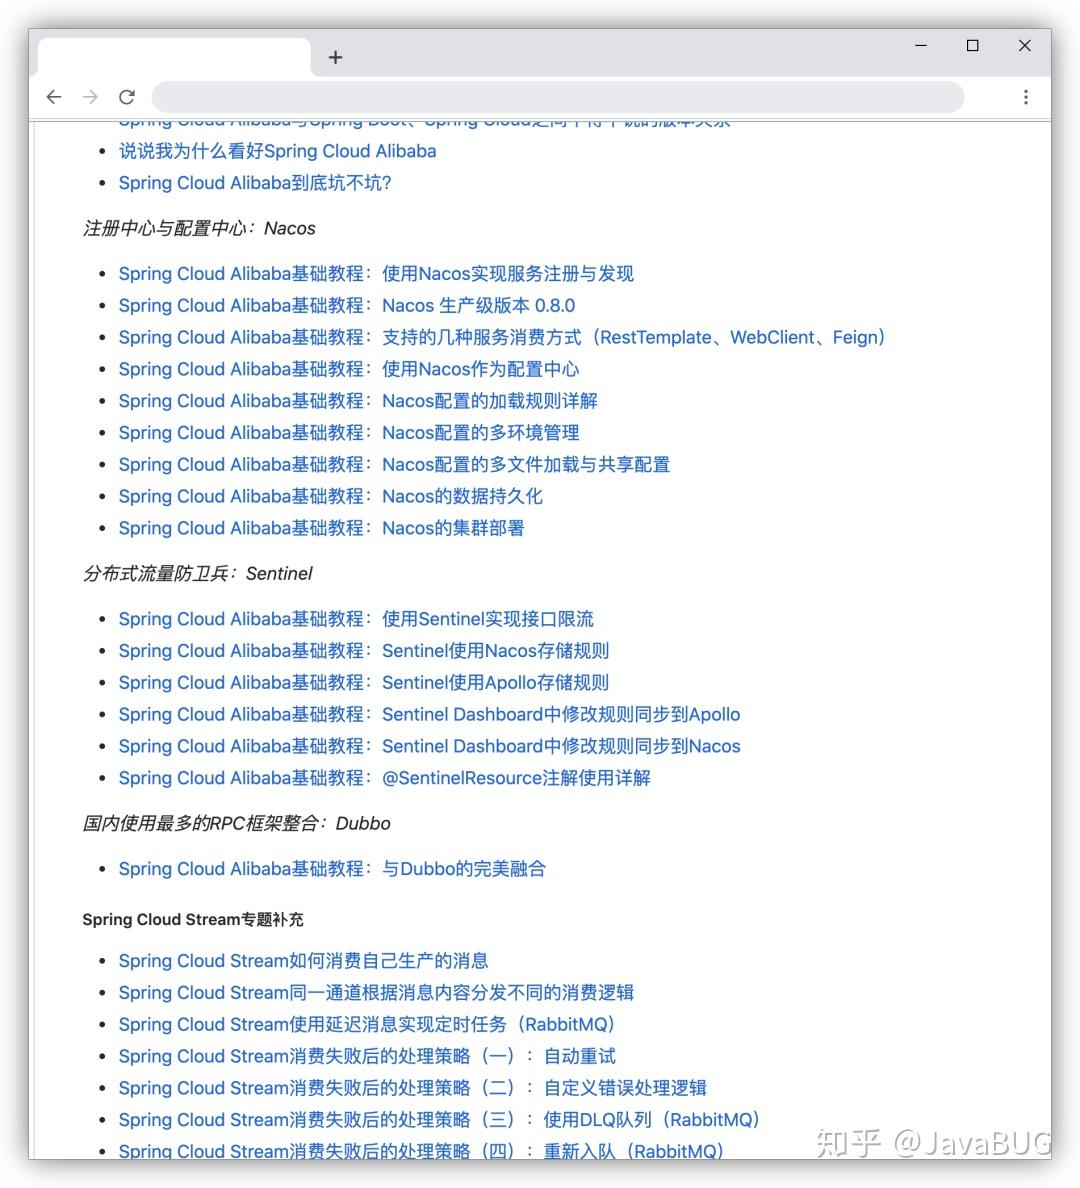Open Nacos 生产级版本 0.8.0 article
The width and height of the screenshot is (1080, 1188).
tap(346, 305)
